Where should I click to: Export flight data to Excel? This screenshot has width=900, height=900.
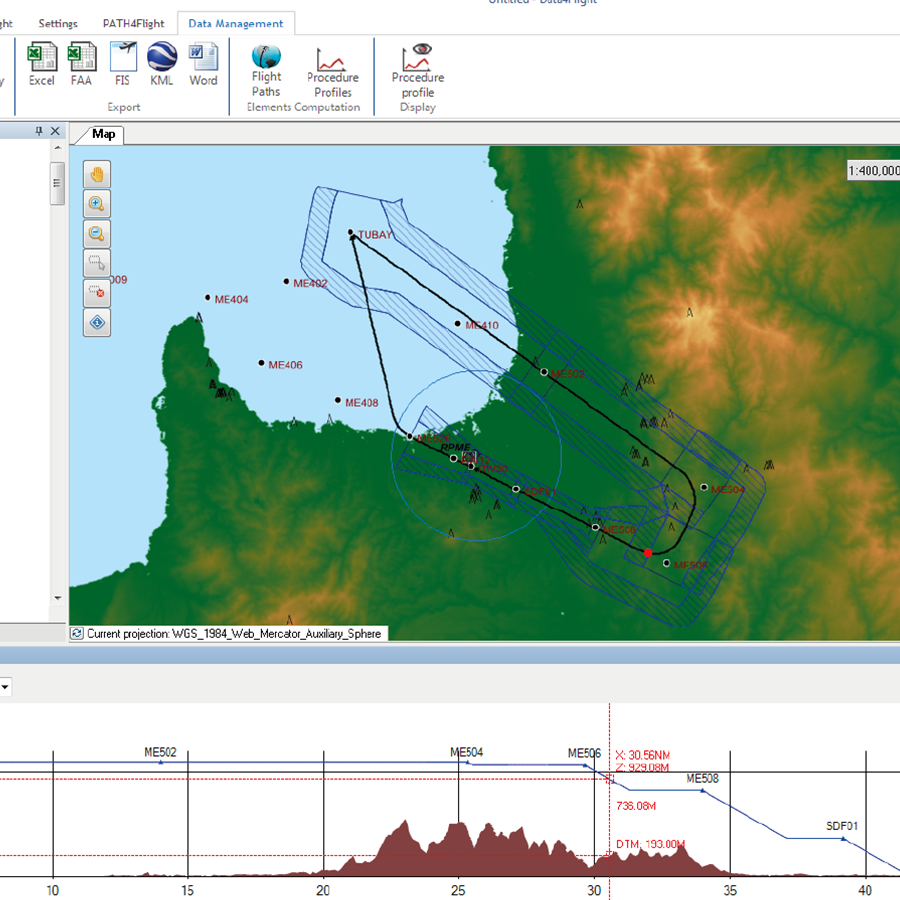tap(41, 62)
